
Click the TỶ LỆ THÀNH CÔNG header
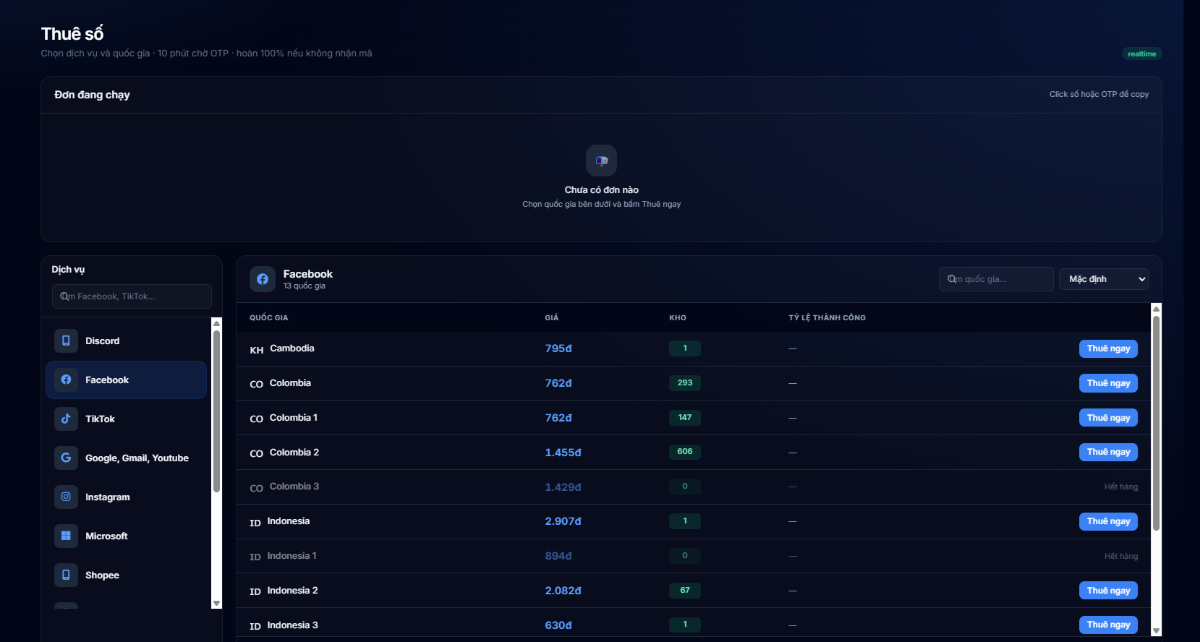(827, 318)
